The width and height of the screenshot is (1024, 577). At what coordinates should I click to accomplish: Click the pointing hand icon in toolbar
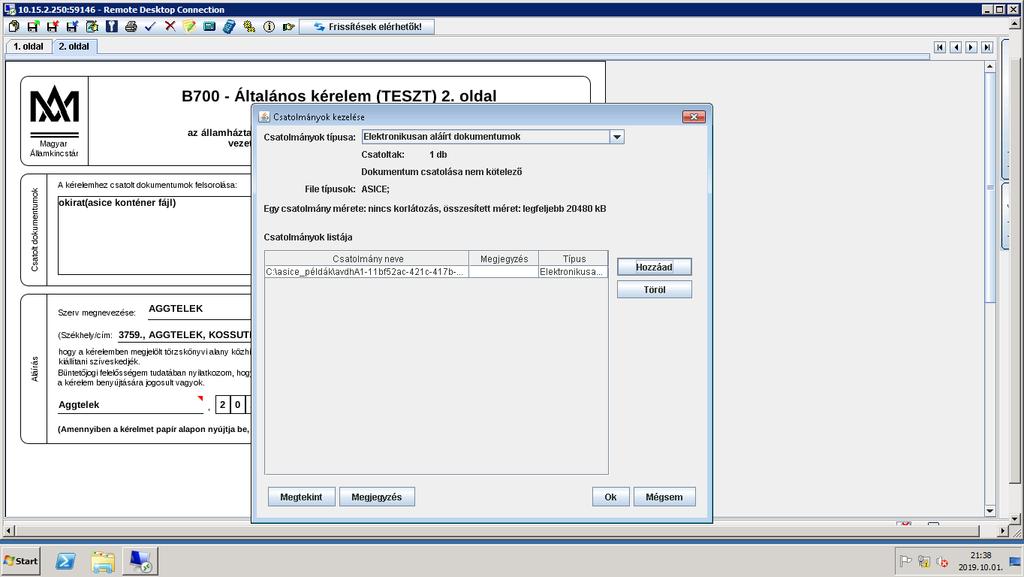pyautogui.click(x=288, y=27)
